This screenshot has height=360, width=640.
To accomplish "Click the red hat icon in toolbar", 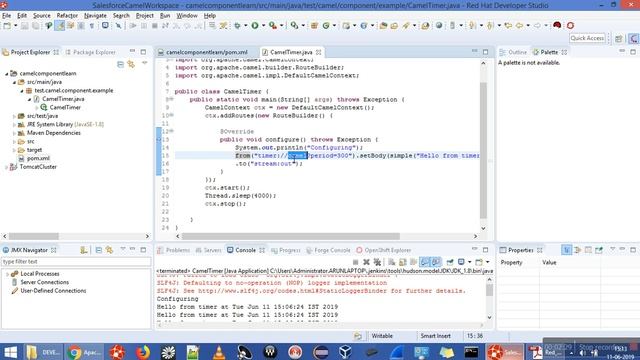I will tap(557, 25).
